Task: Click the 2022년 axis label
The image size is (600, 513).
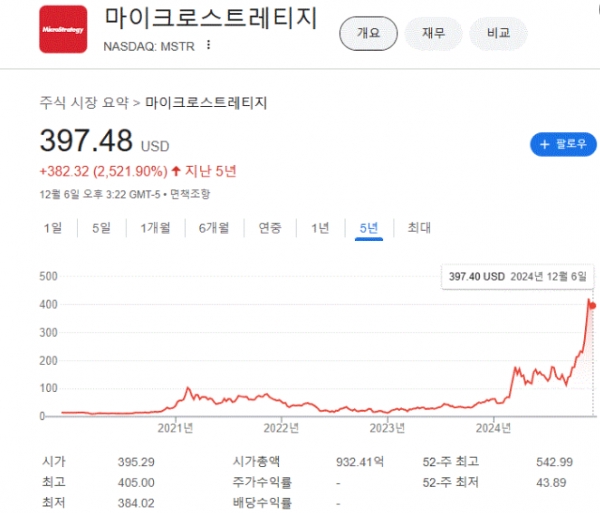Action: click(x=281, y=428)
